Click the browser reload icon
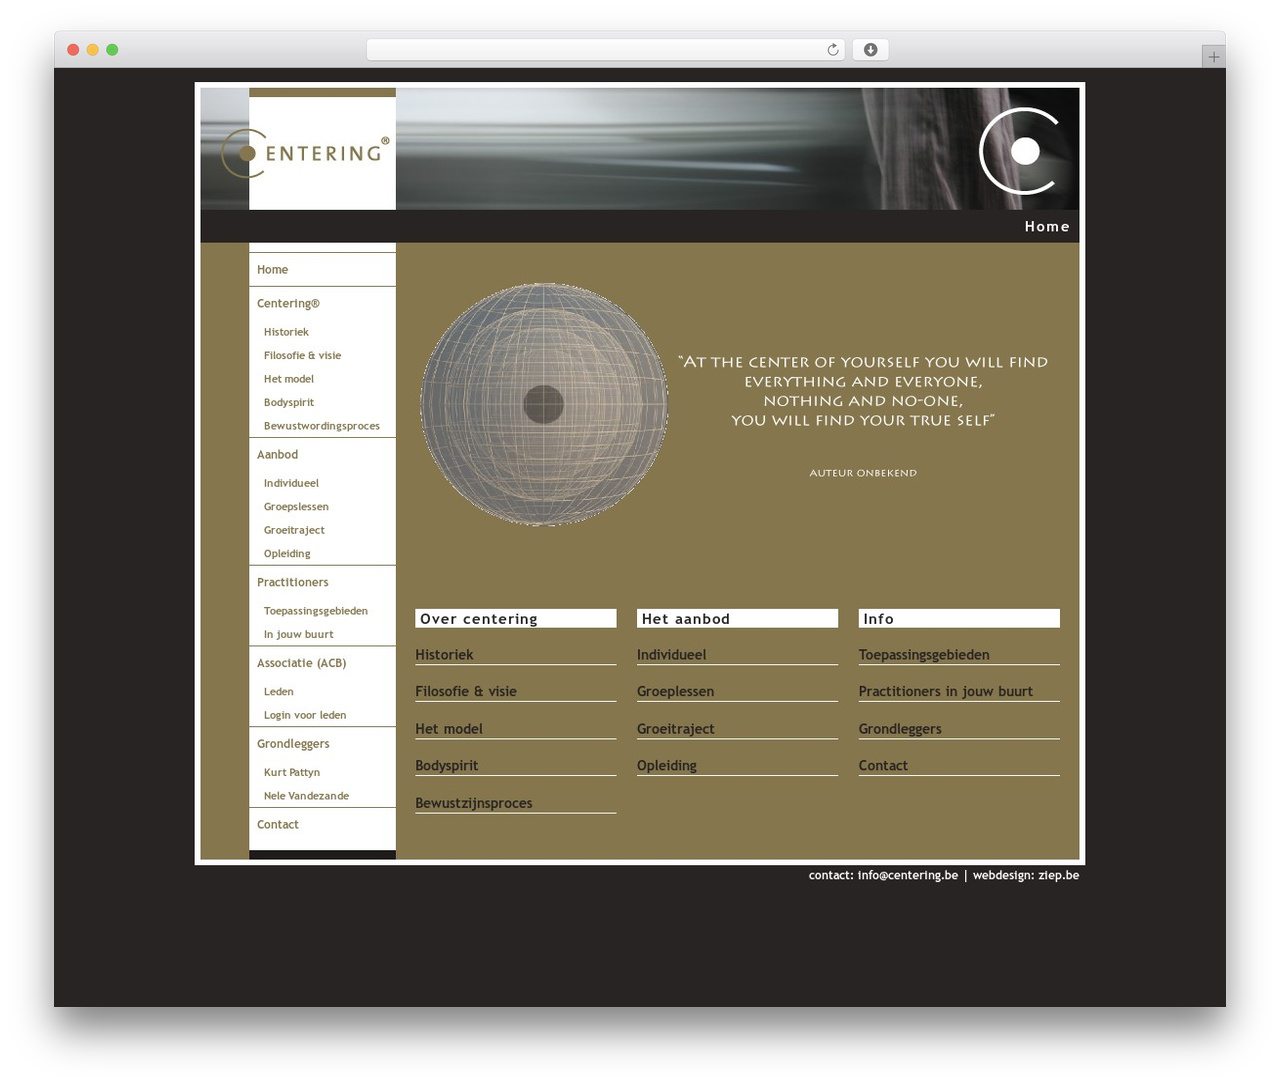The width and height of the screenshot is (1280, 1084). (x=833, y=50)
